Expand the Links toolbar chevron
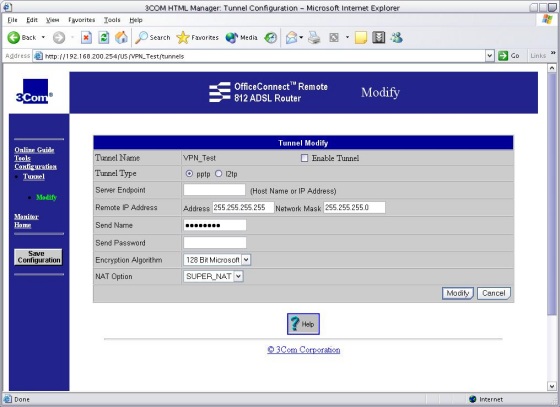The height and width of the screenshot is (407, 560). coord(553,53)
